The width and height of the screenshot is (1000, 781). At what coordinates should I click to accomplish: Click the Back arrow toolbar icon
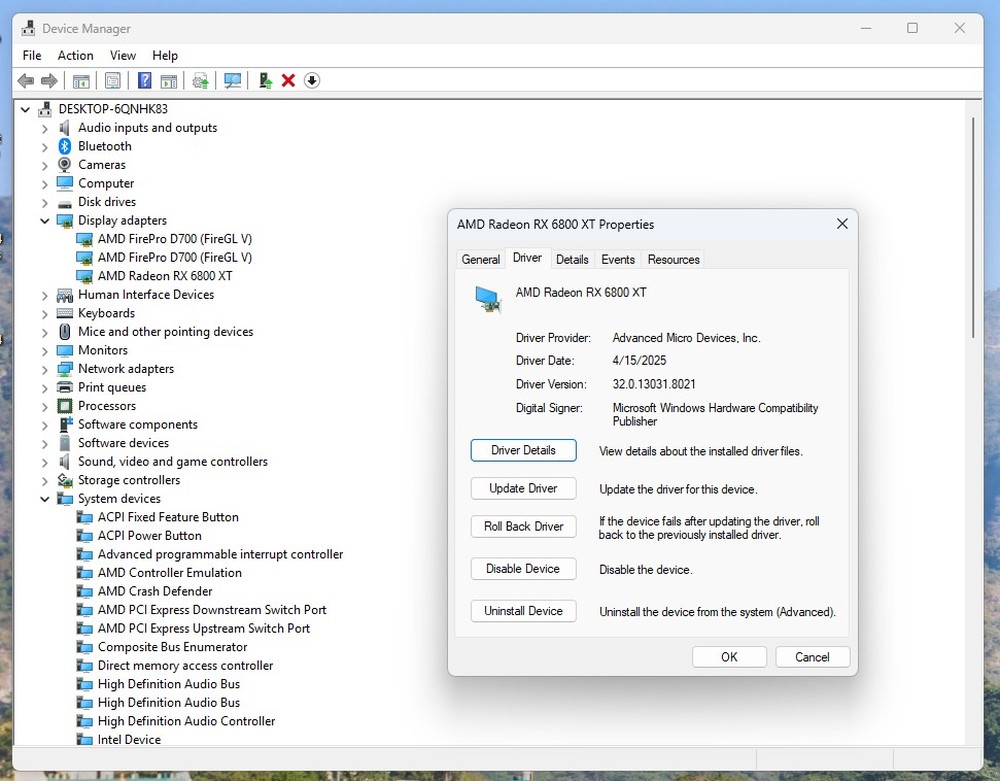[26, 81]
